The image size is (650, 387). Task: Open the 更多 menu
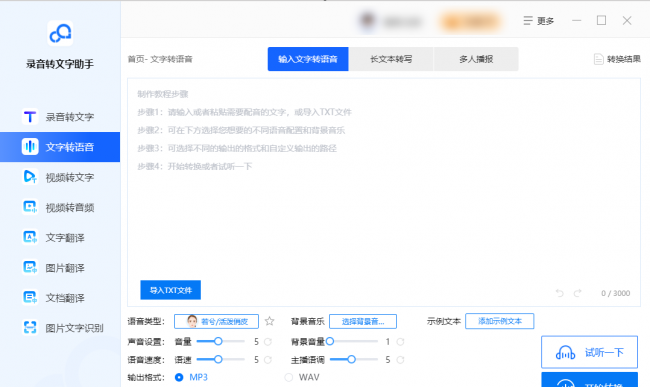tap(538, 21)
